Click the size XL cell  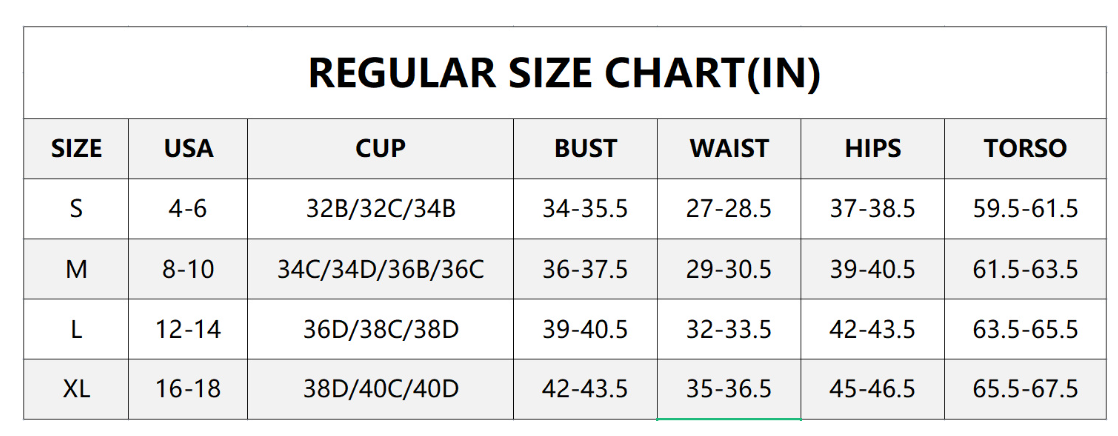[x=76, y=389]
